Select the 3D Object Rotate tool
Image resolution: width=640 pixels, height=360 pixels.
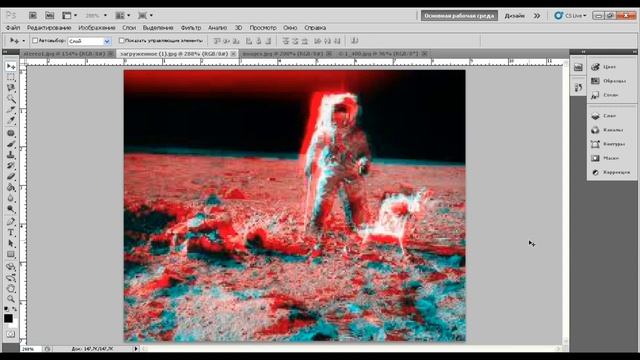11,267
